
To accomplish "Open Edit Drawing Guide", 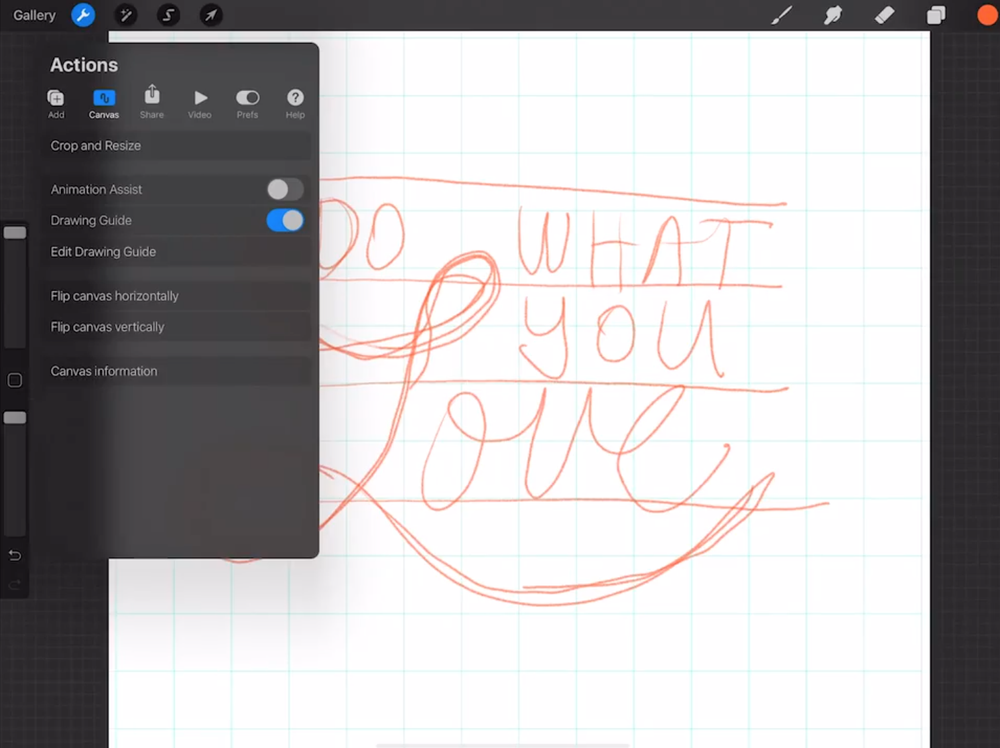I will coord(102,251).
